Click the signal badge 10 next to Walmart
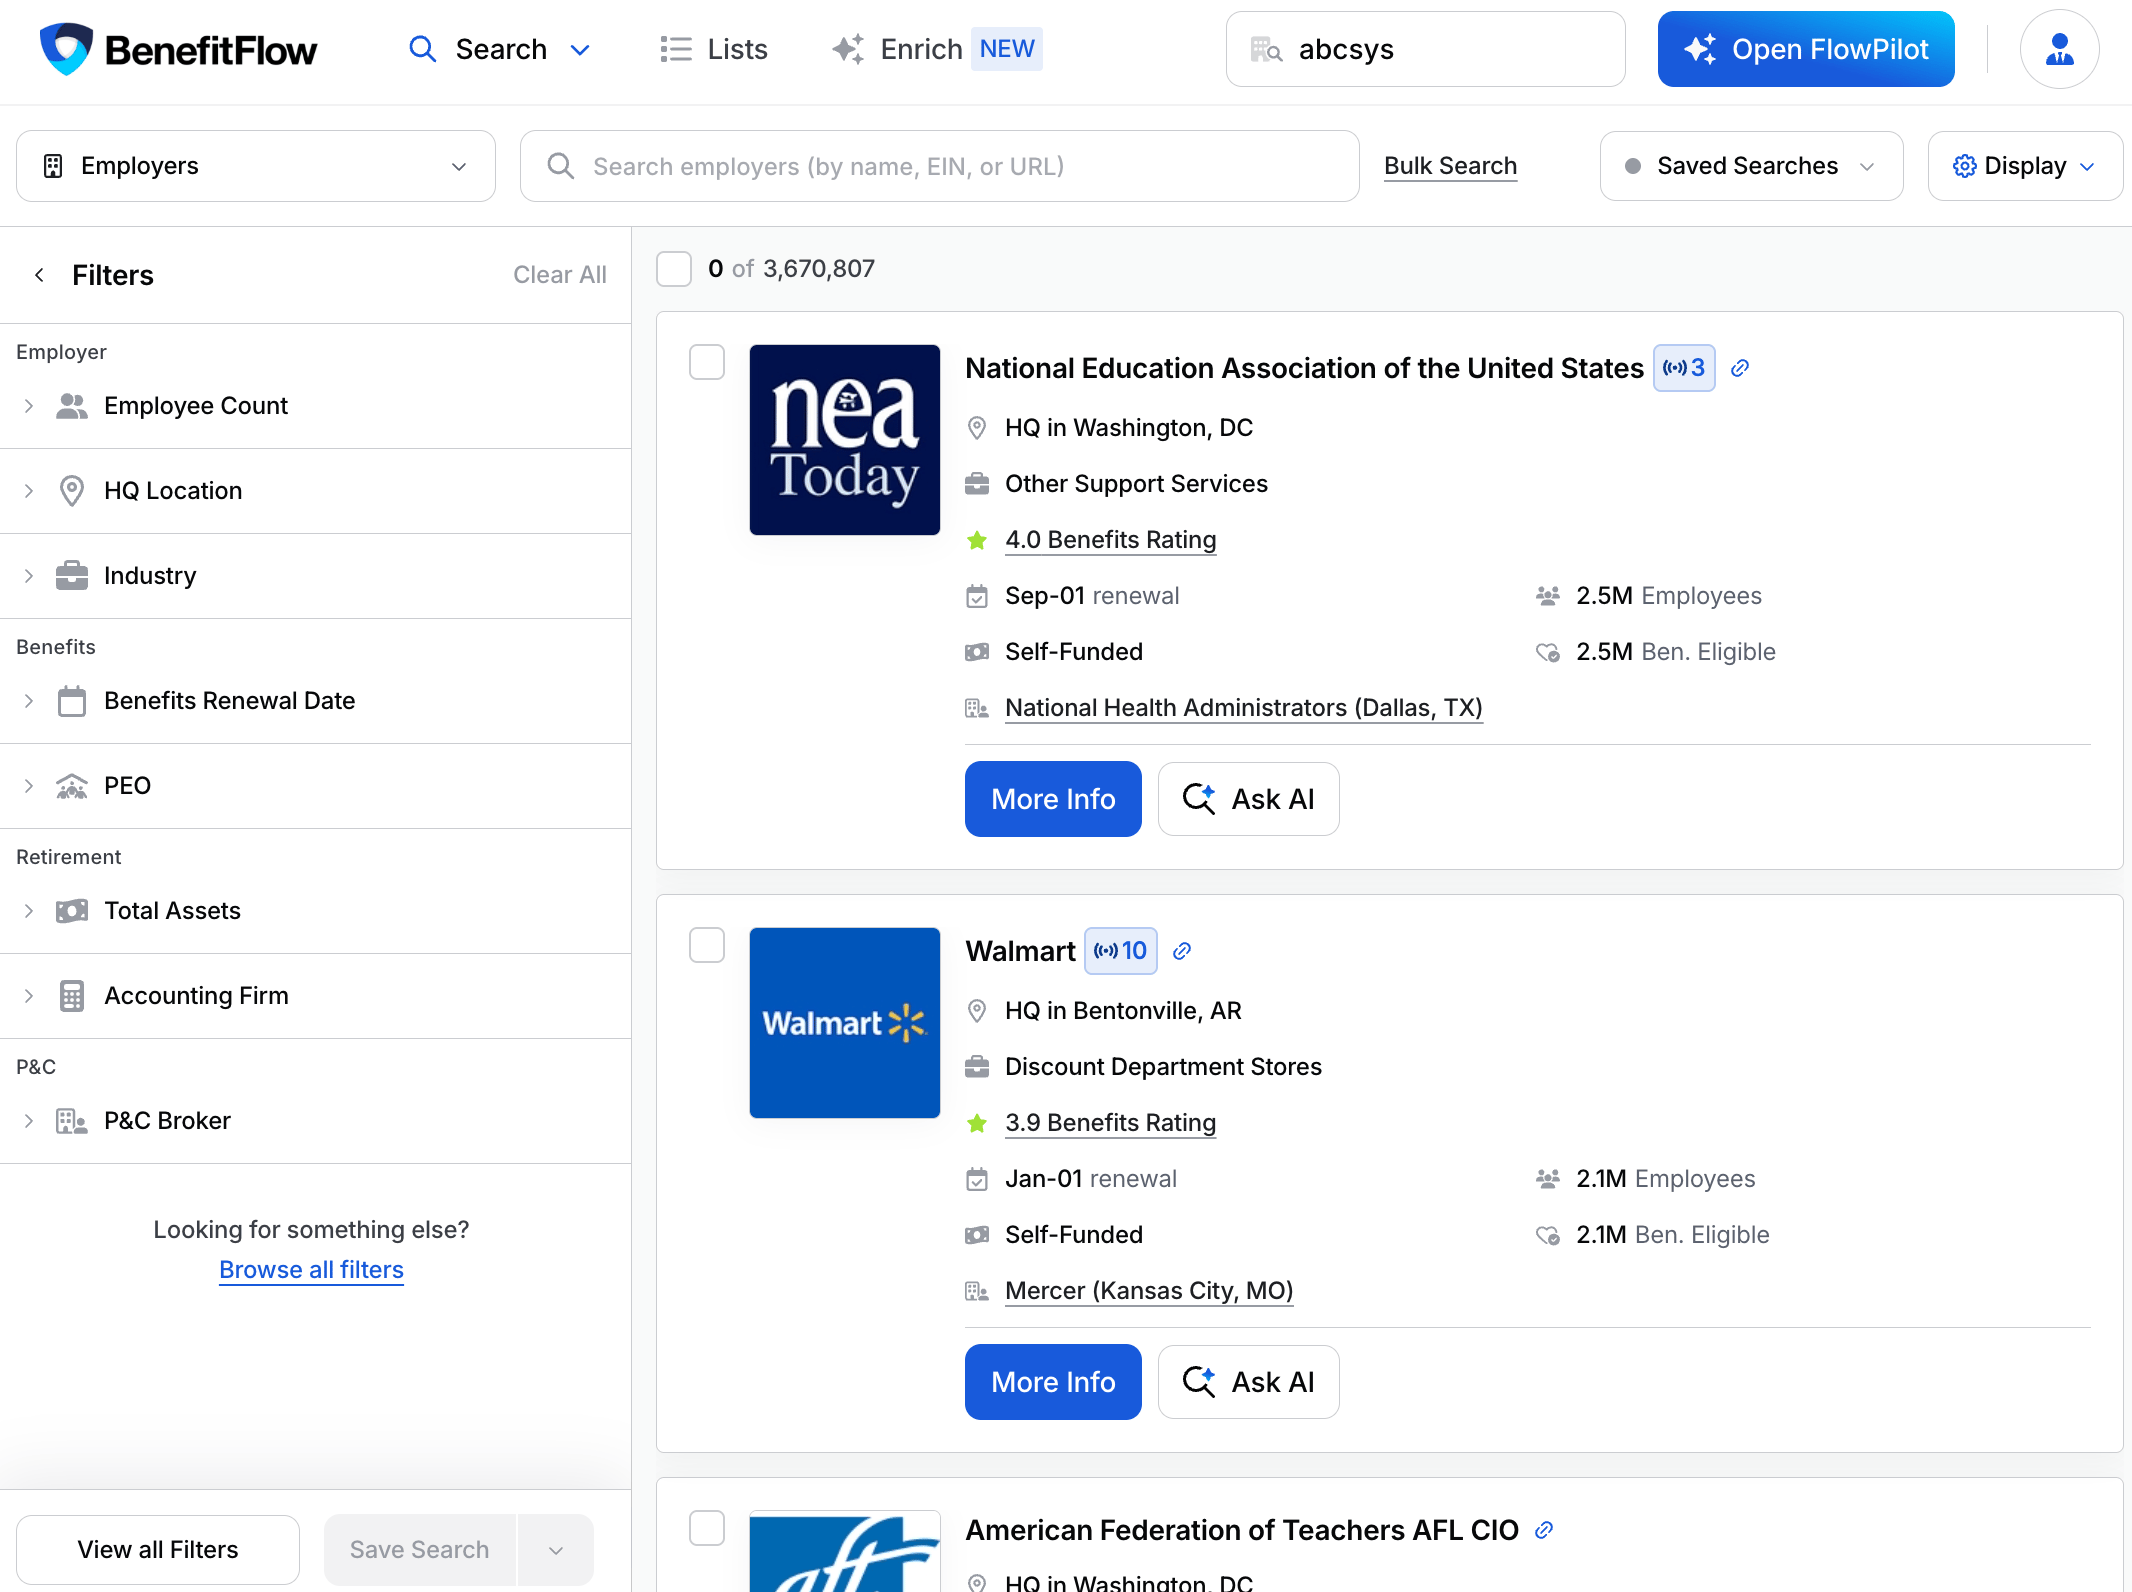Screen dimensions: 2132x1592 [1121, 951]
